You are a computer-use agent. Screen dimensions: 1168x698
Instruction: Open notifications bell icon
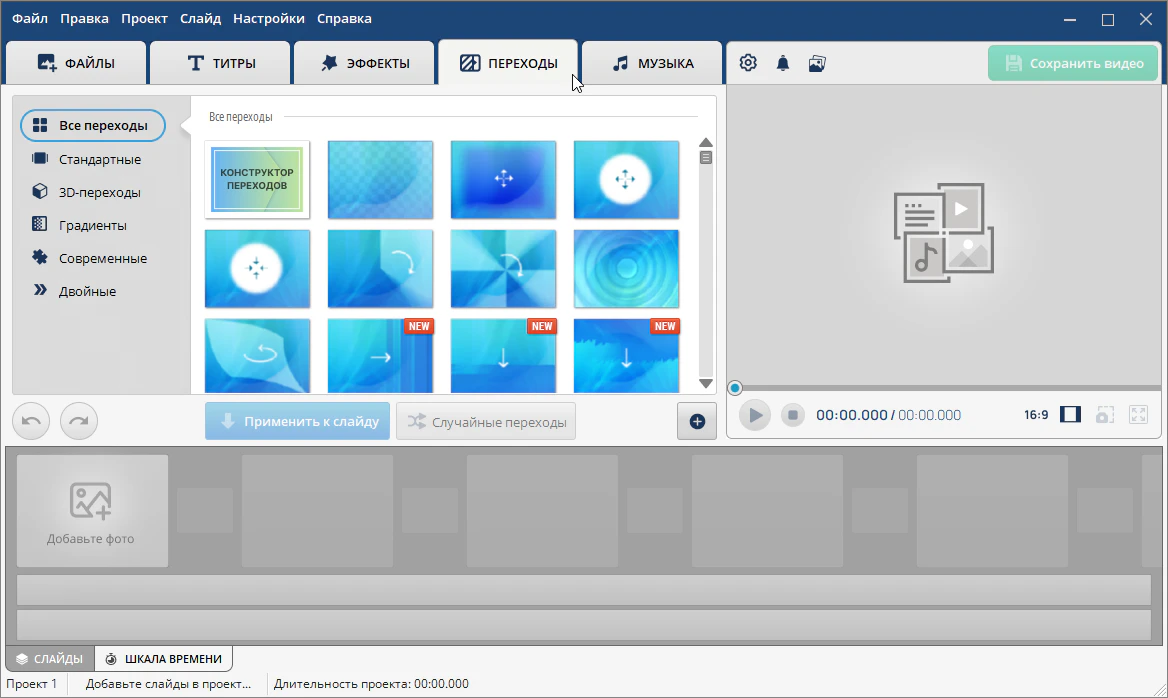[x=782, y=64]
